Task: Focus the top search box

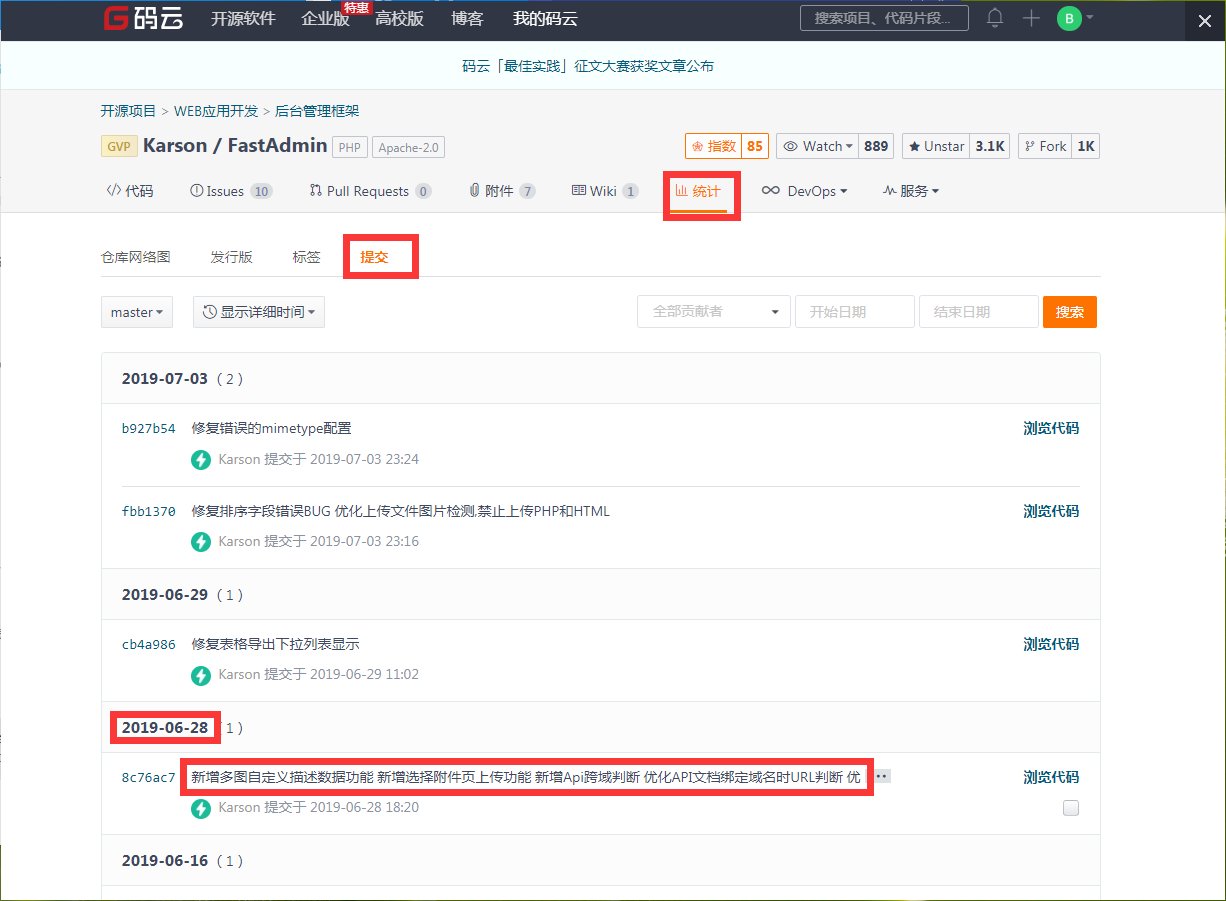Action: pos(885,18)
